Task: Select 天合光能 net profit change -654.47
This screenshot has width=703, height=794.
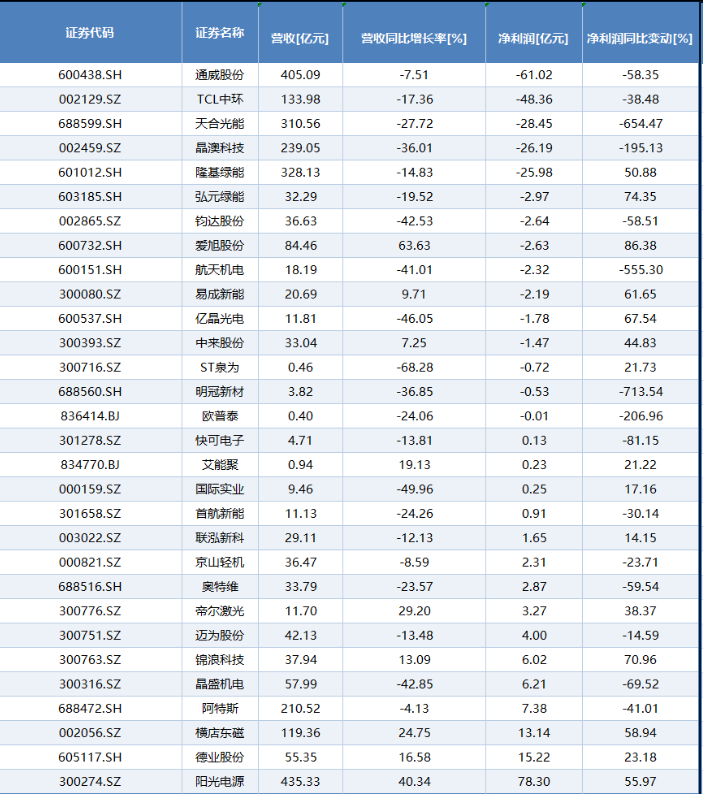Action: (640, 124)
